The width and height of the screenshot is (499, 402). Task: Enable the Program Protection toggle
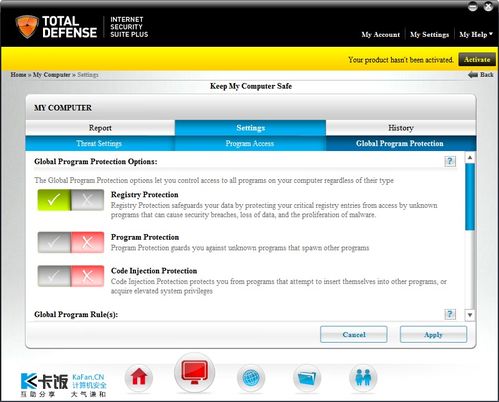(x=54, y=242)
